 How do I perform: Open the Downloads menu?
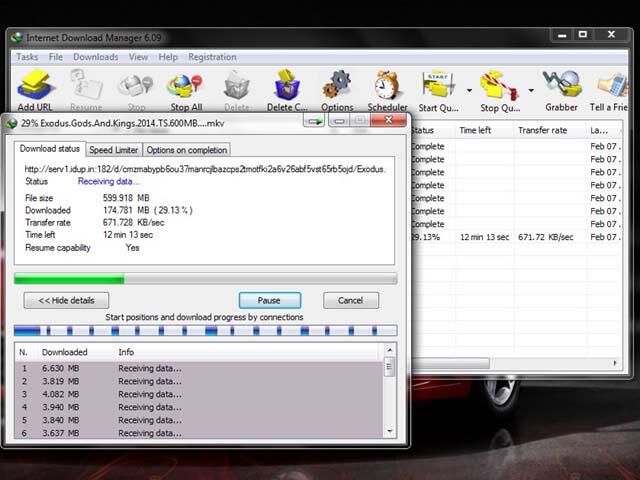click(x=96, y=57)
